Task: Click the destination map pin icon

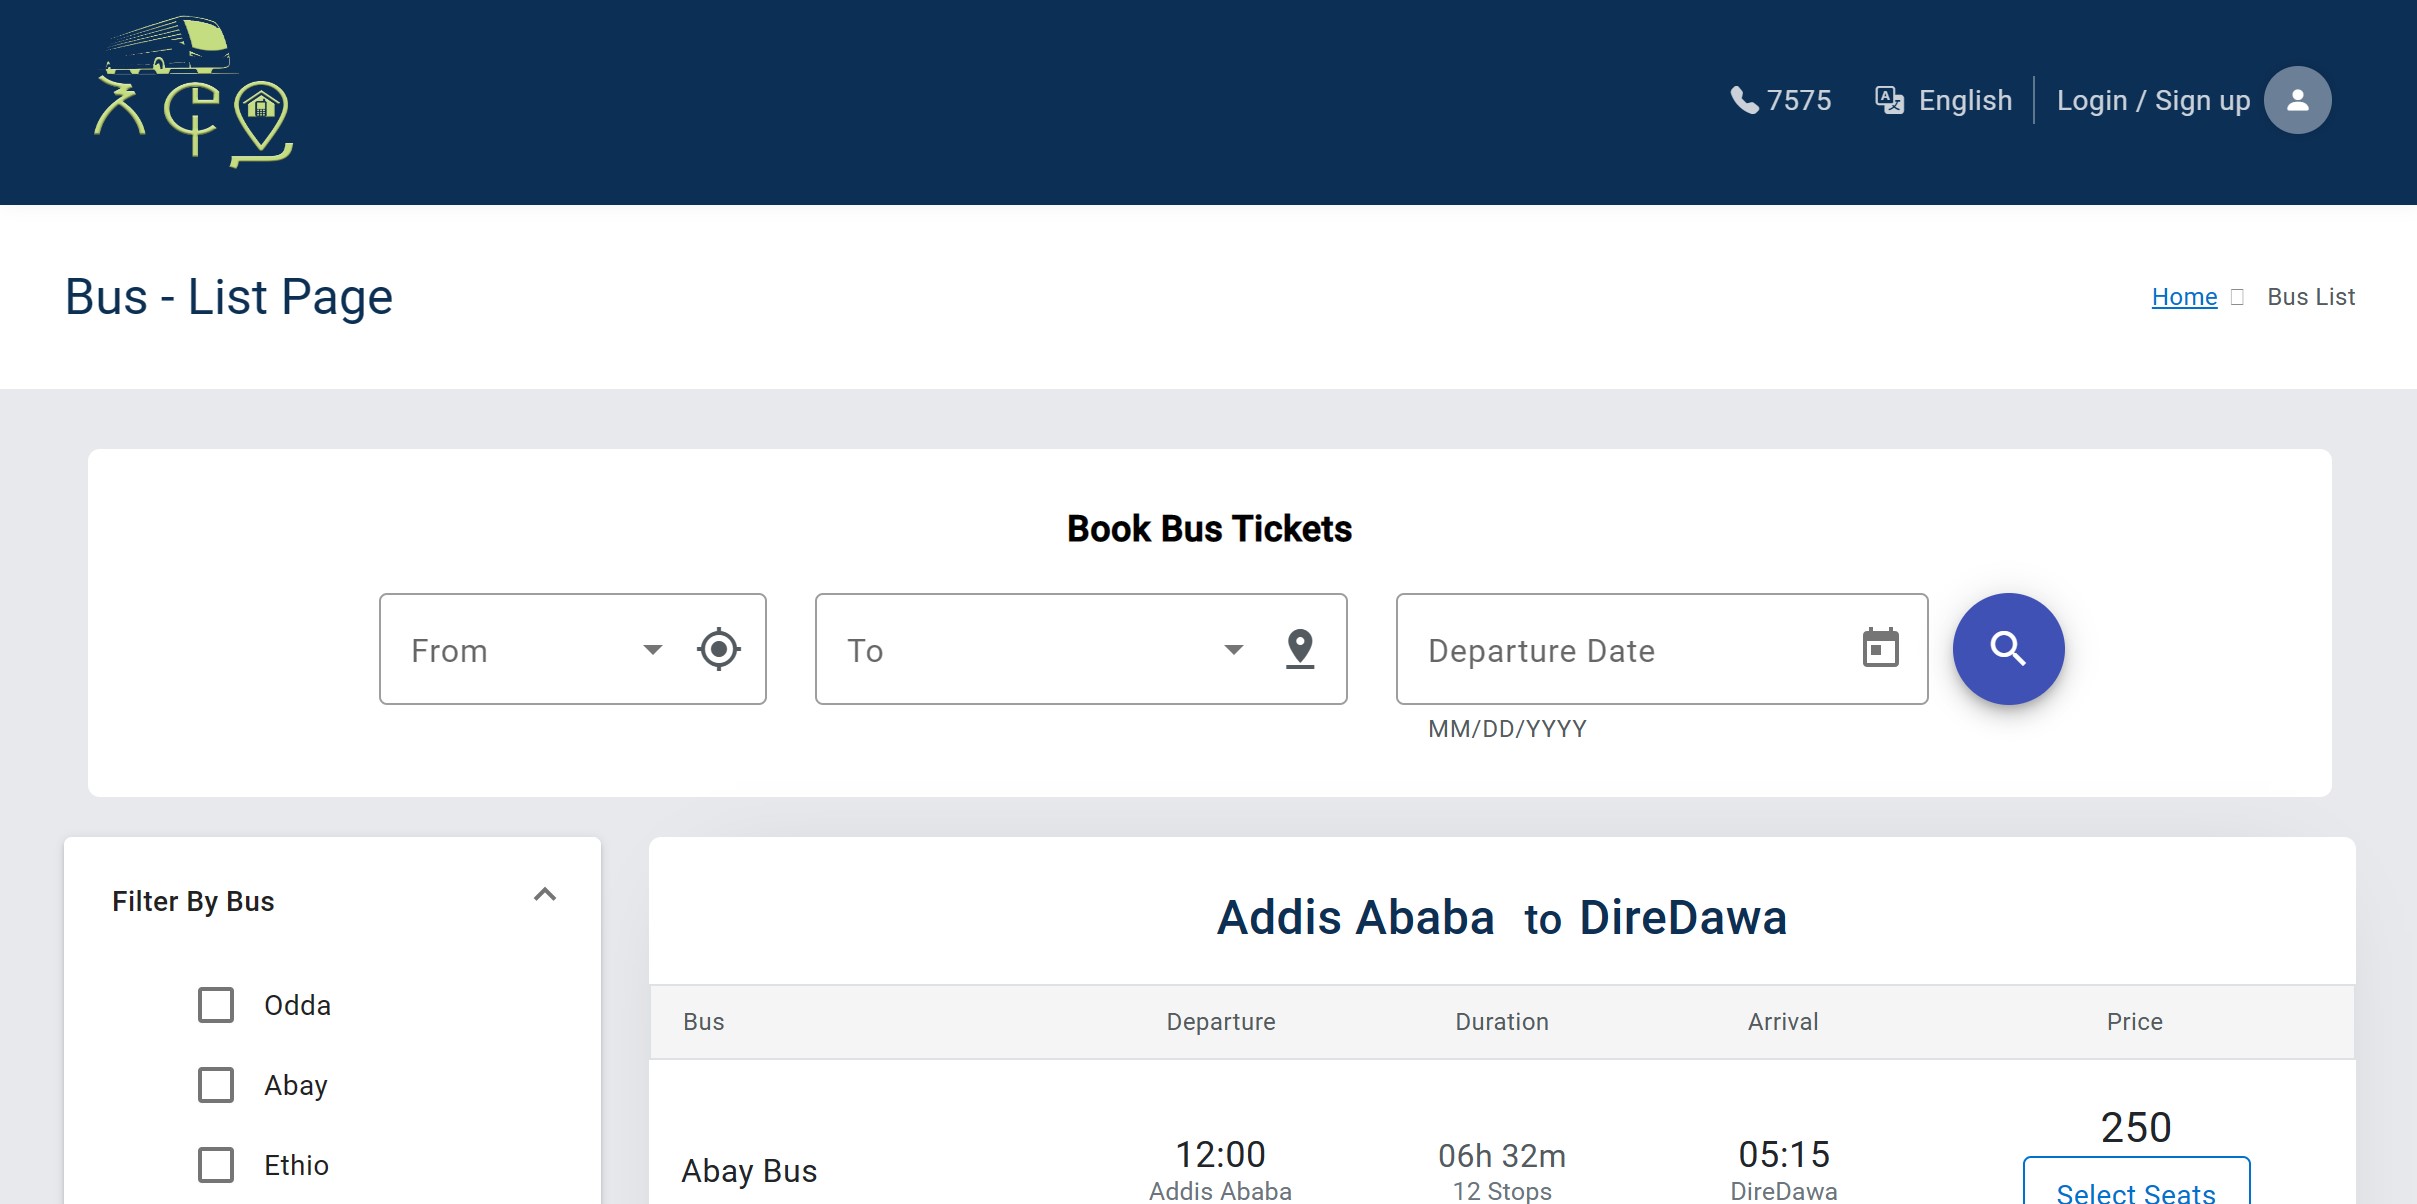Action: click(1299, 649)
